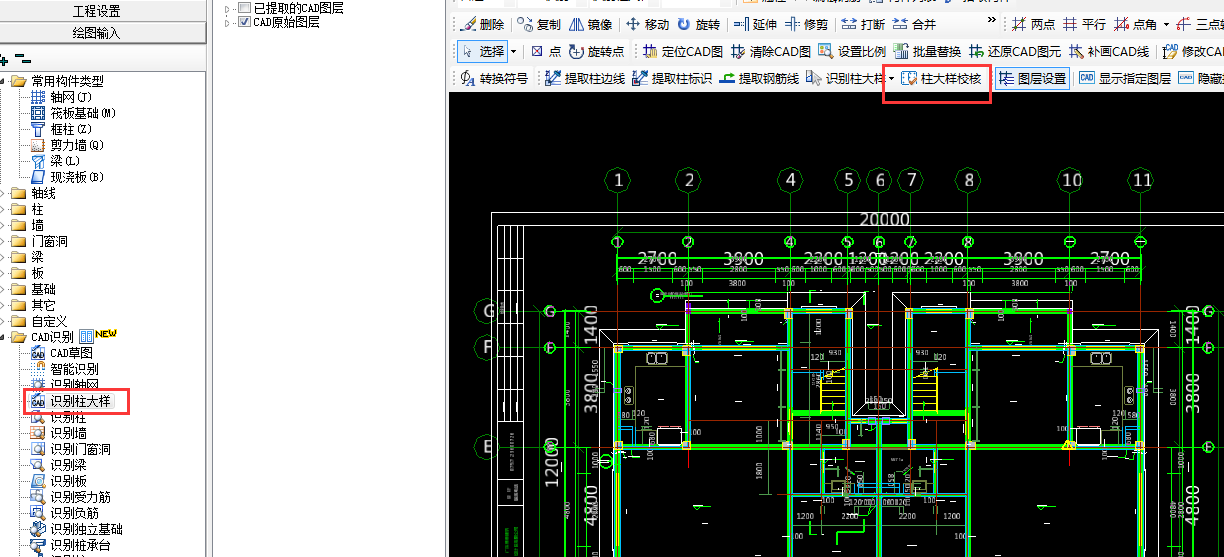Click 还原CAD图元 toolbar button

pyautogui.click(x=1016, y=51)
